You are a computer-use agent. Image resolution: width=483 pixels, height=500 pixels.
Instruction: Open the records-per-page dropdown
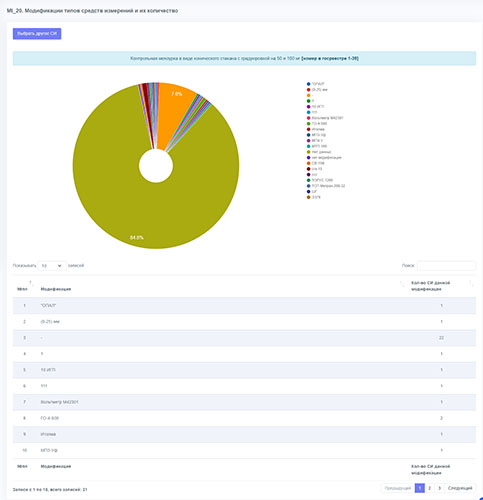click(x=52, y=266)
